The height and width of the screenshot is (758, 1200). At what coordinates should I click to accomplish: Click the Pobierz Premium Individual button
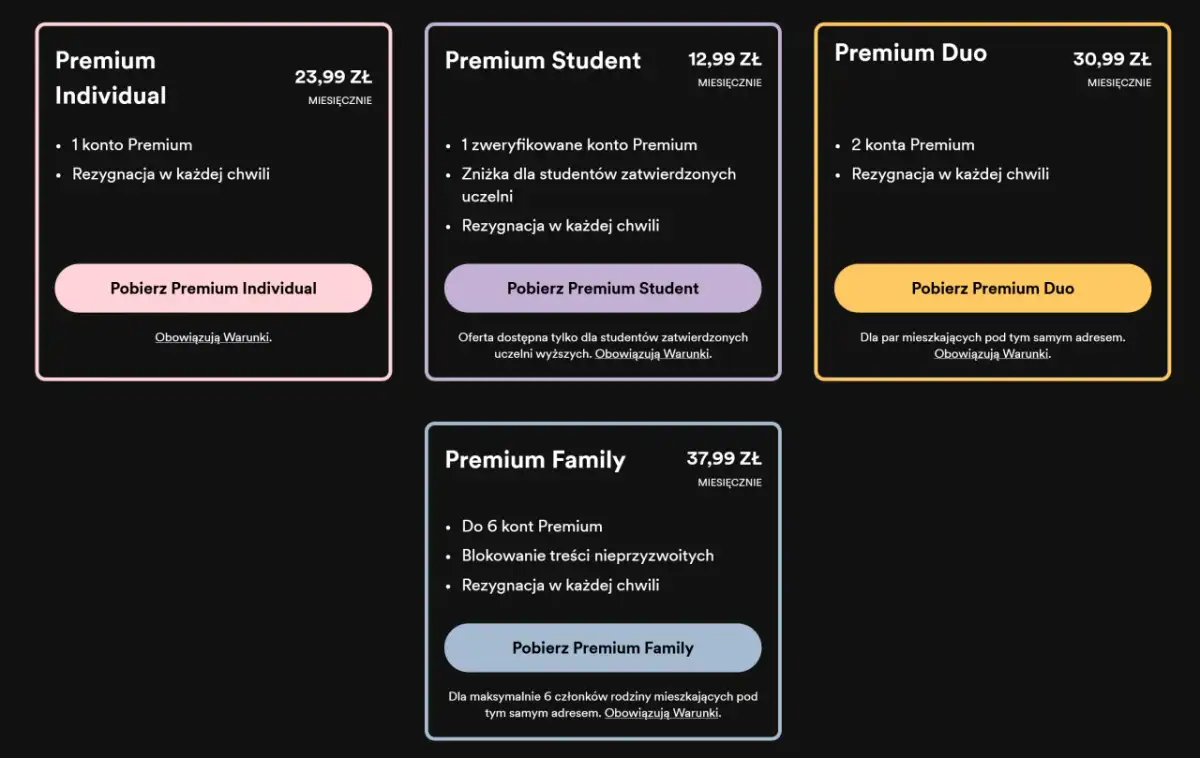[213, 288]
